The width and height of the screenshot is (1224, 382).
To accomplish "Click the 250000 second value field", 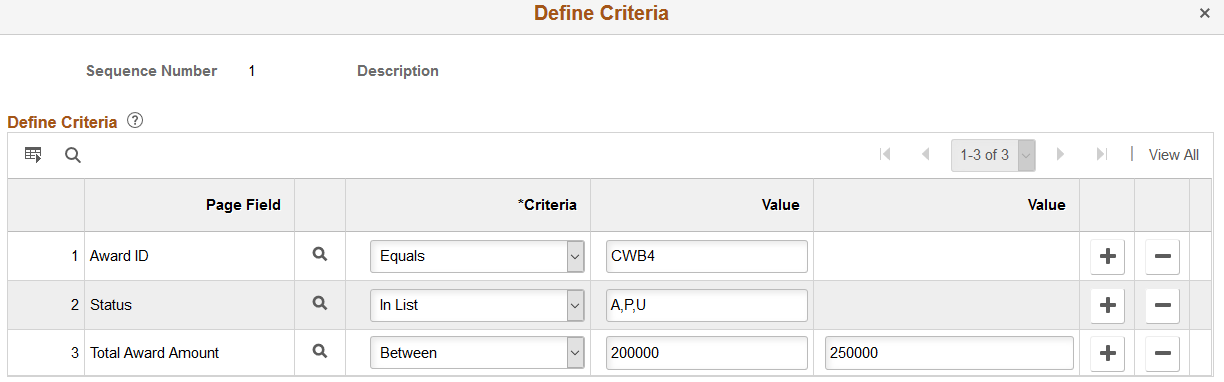I will [x=948, y=353].
